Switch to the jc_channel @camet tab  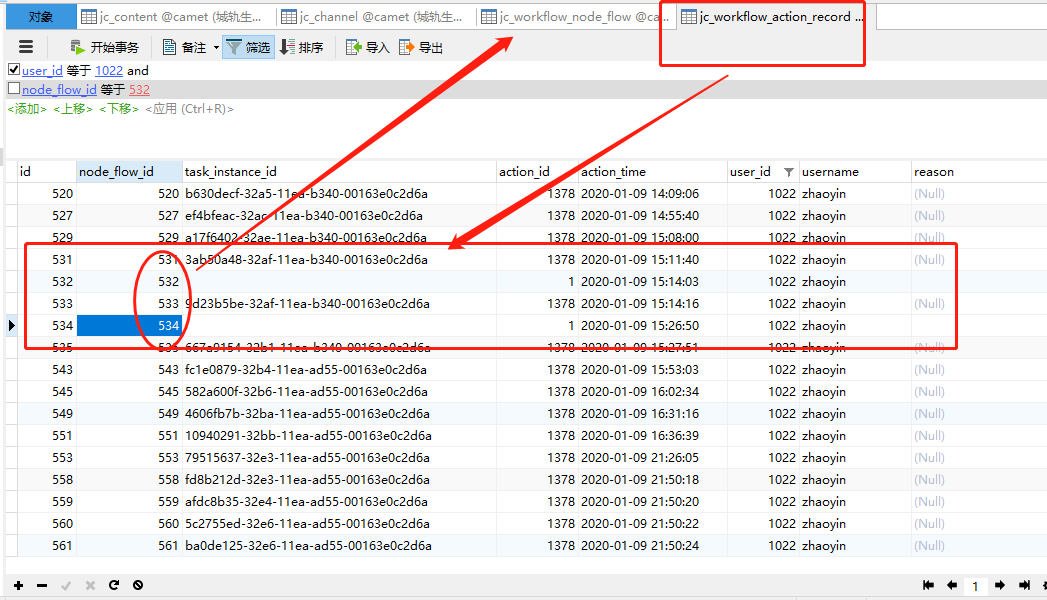click(375, 17)
